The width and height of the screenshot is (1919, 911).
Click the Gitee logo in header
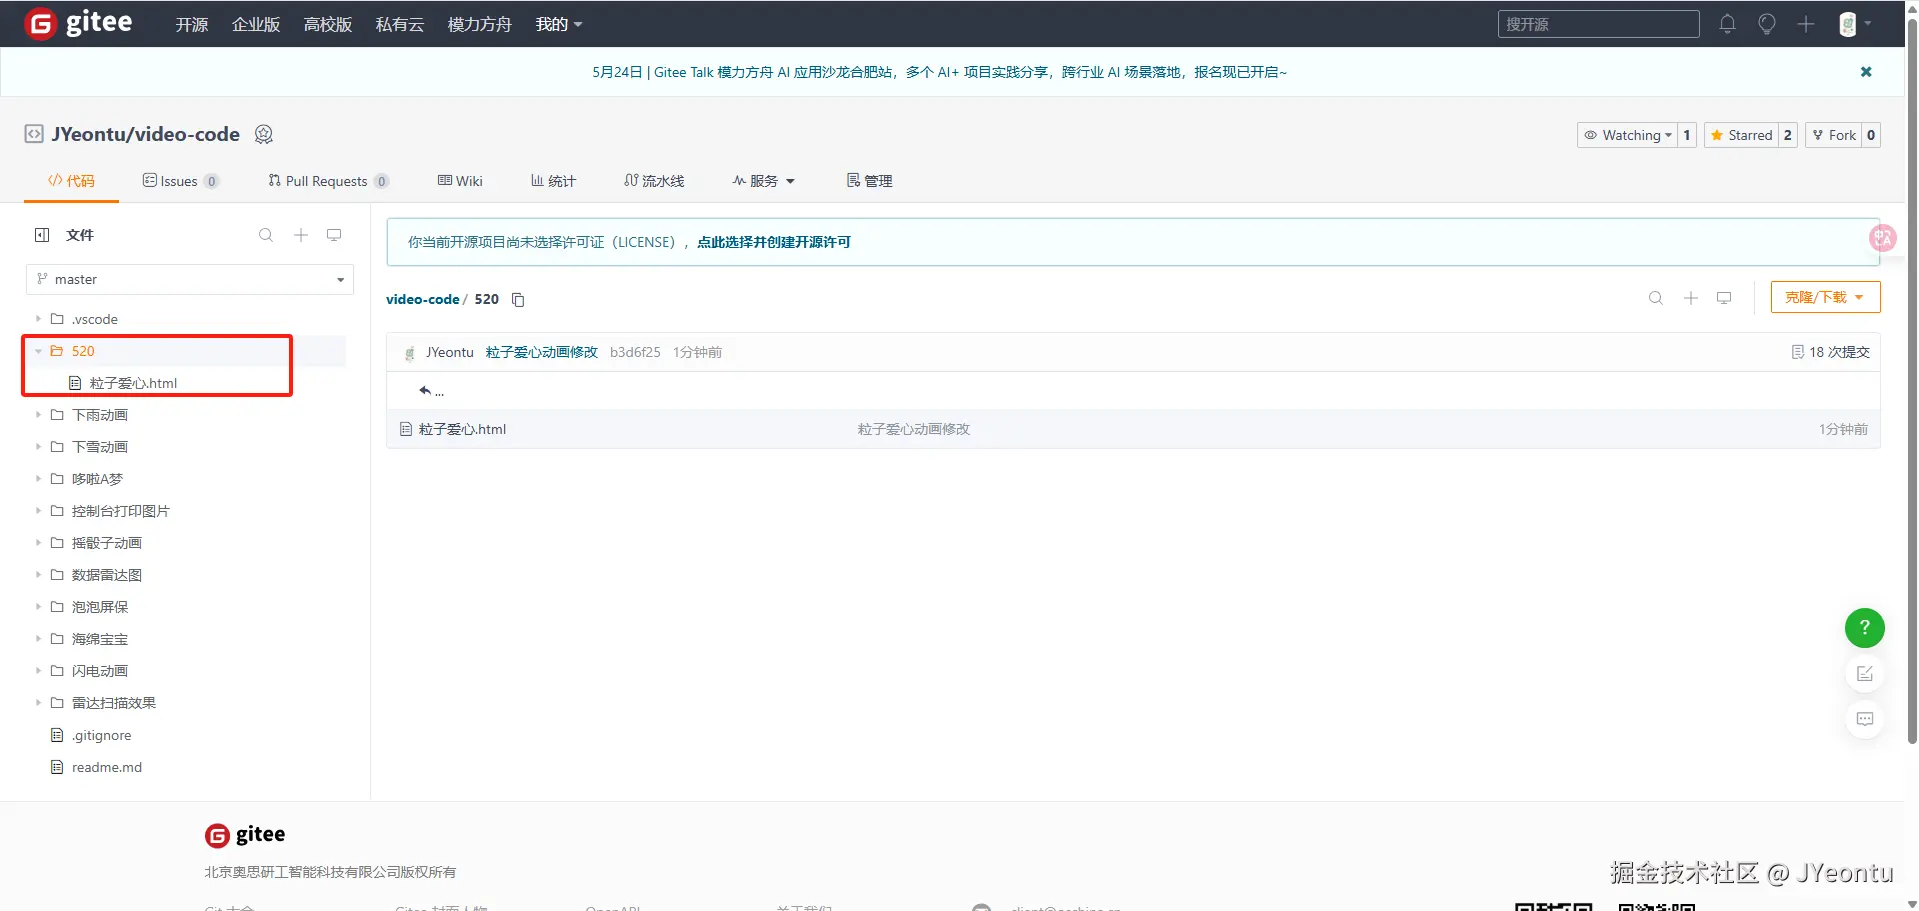(79, 23)
